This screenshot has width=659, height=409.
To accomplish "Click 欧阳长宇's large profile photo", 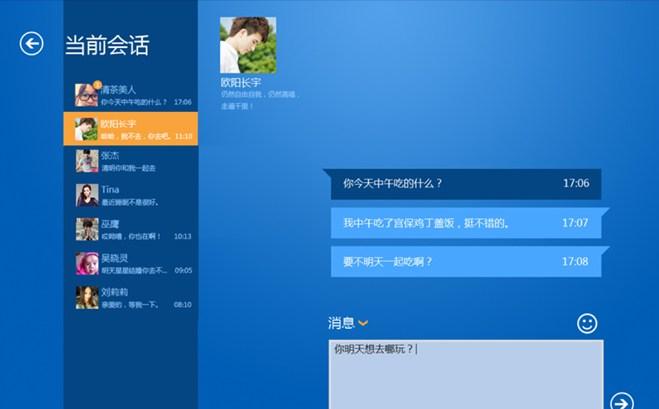I will pos(248,45).
